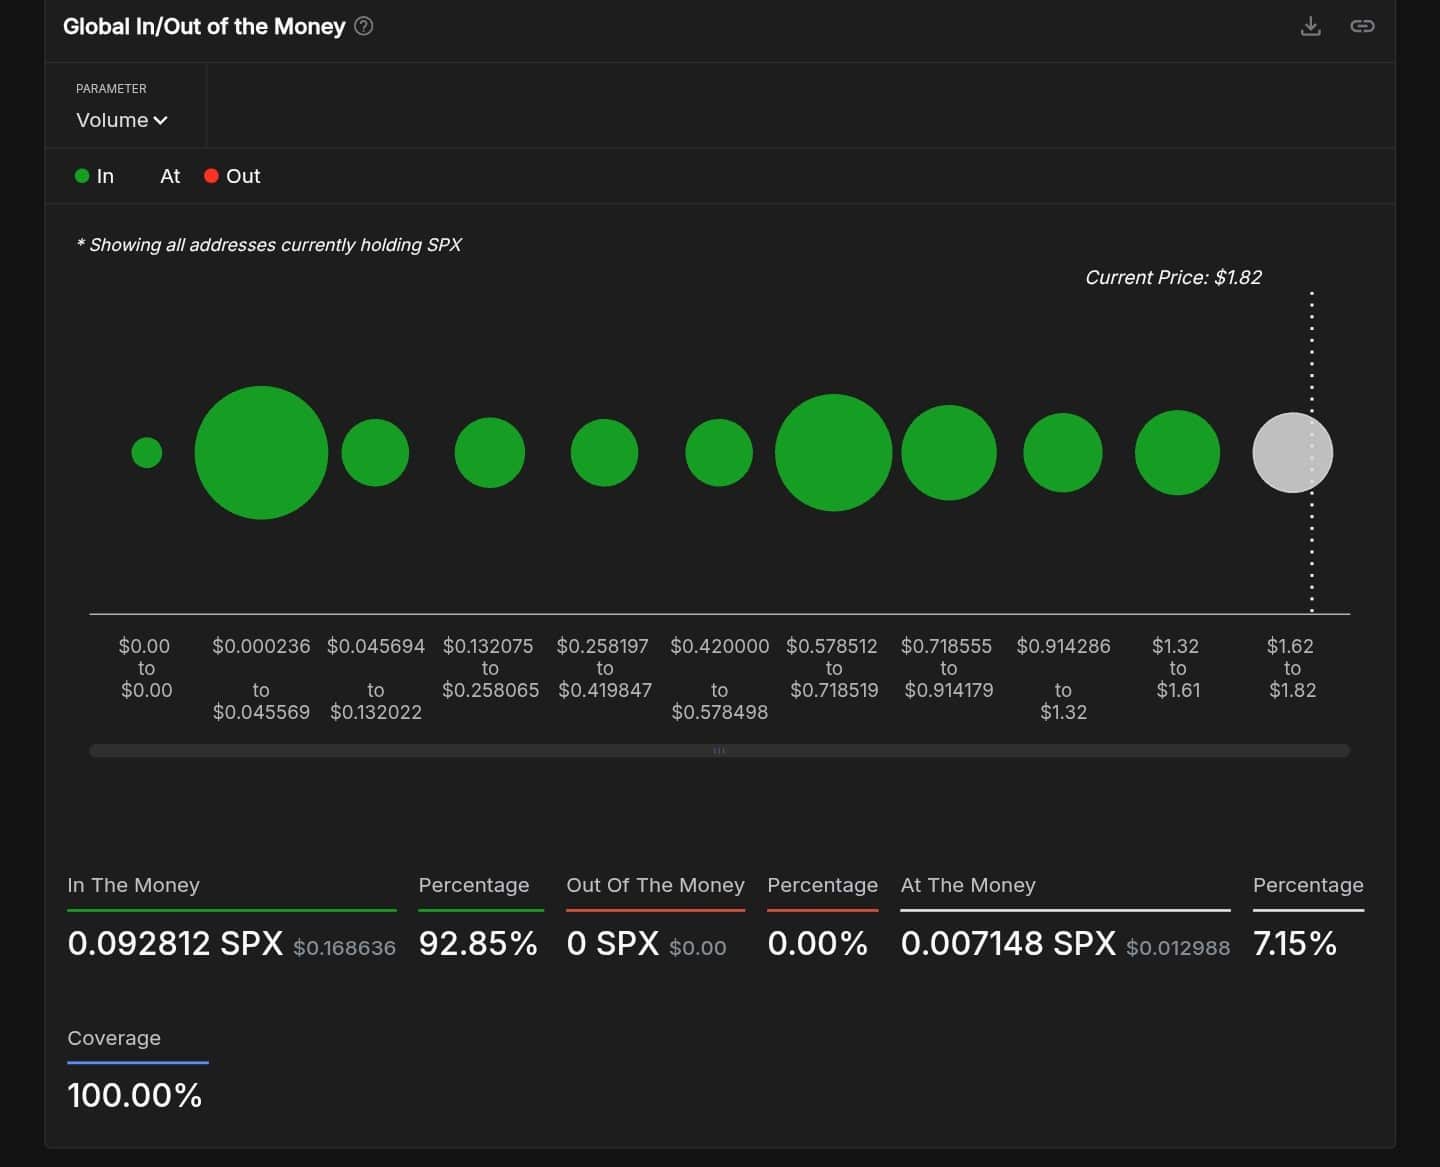Click the horizontal range scrollbar below chart
The width and height of the screenshot is (1440, 1167).
click(x=719, y=751)
